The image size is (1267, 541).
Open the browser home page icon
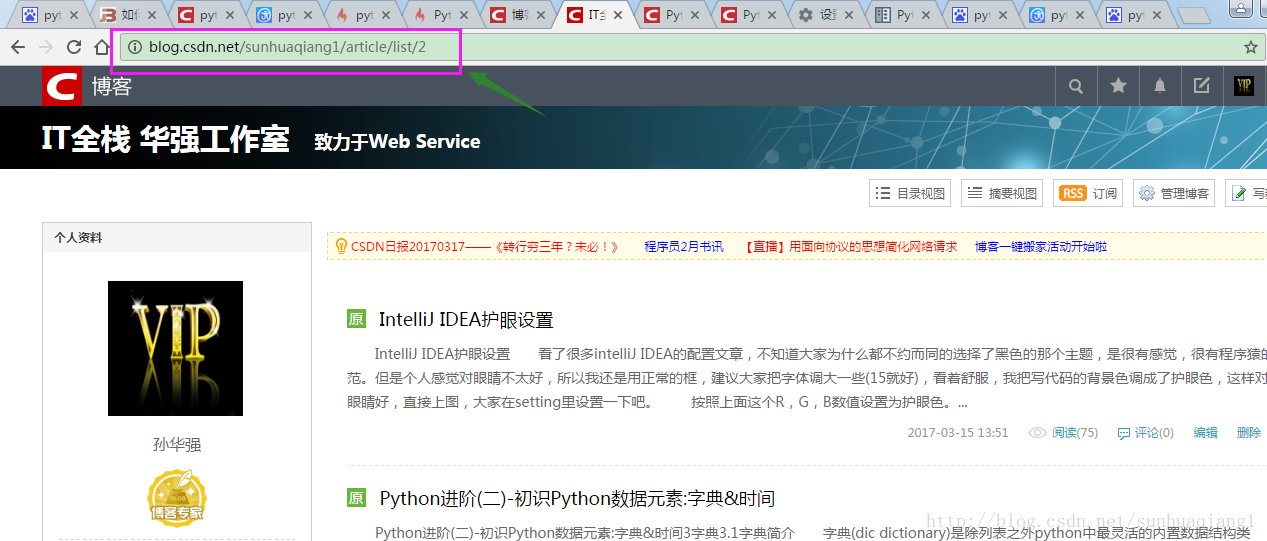coord(101,47)
